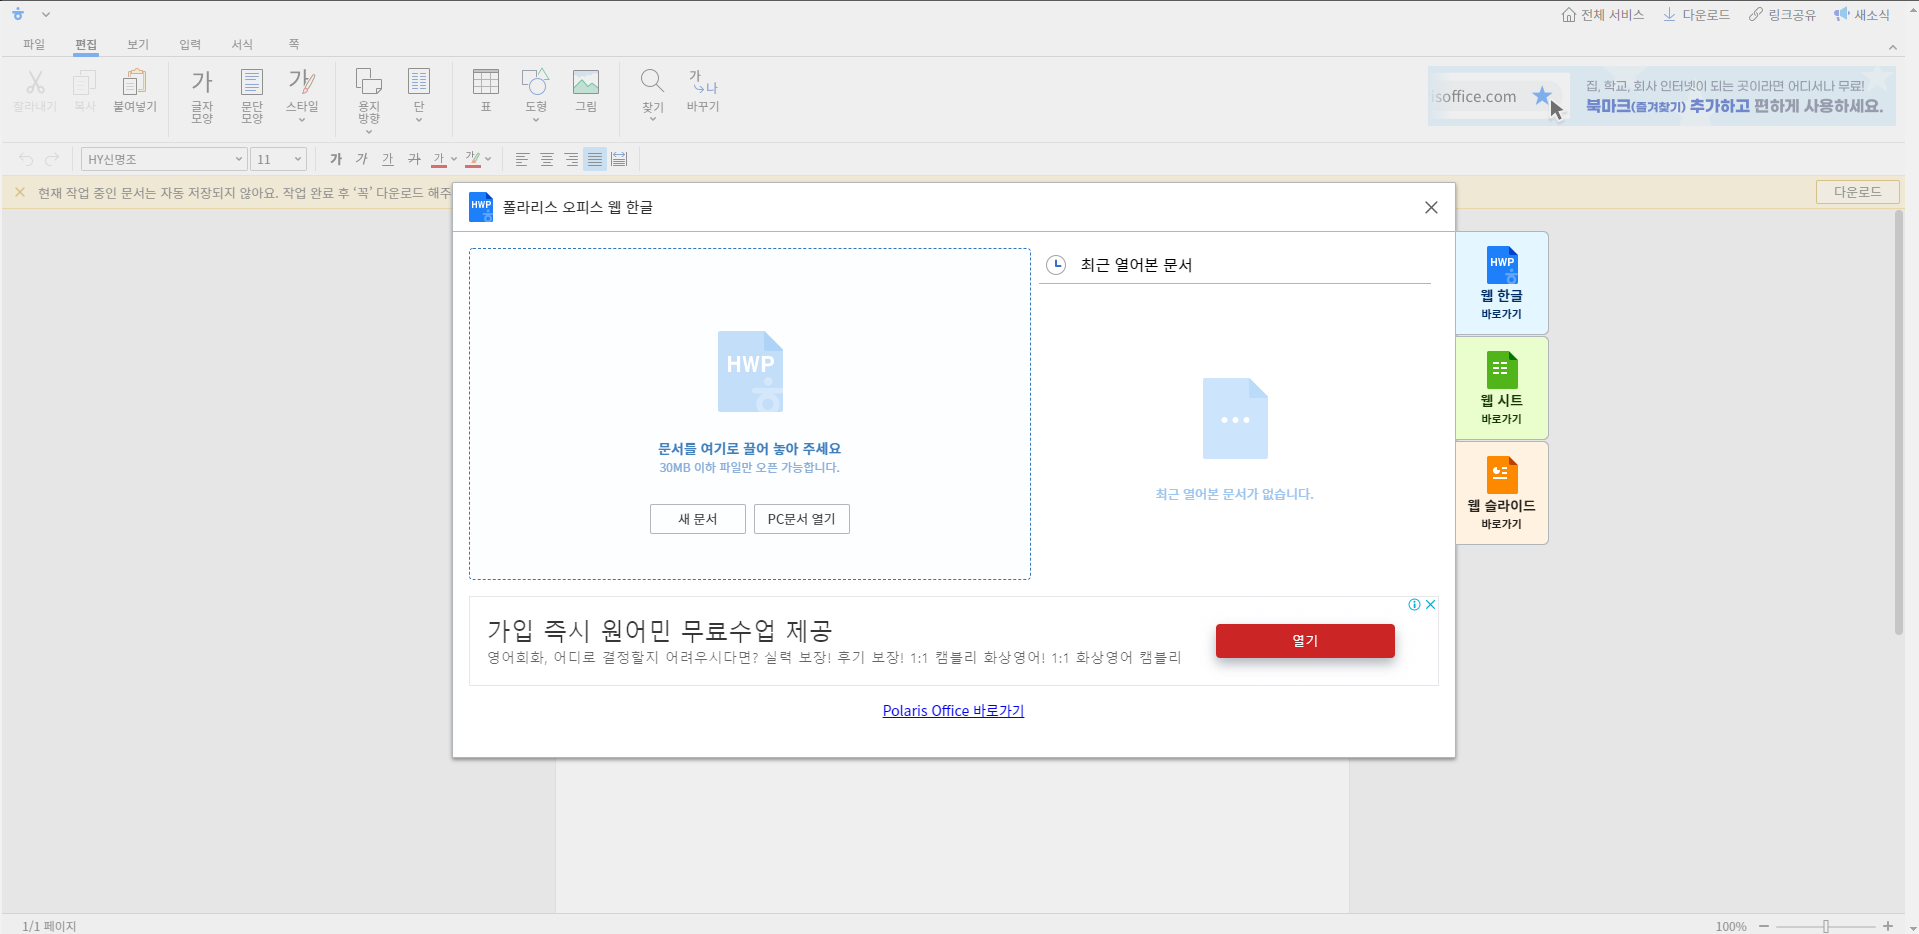Open the Replace (바꾸기) tool
This screenshot has height=934, width=1919.
[703, 90]
